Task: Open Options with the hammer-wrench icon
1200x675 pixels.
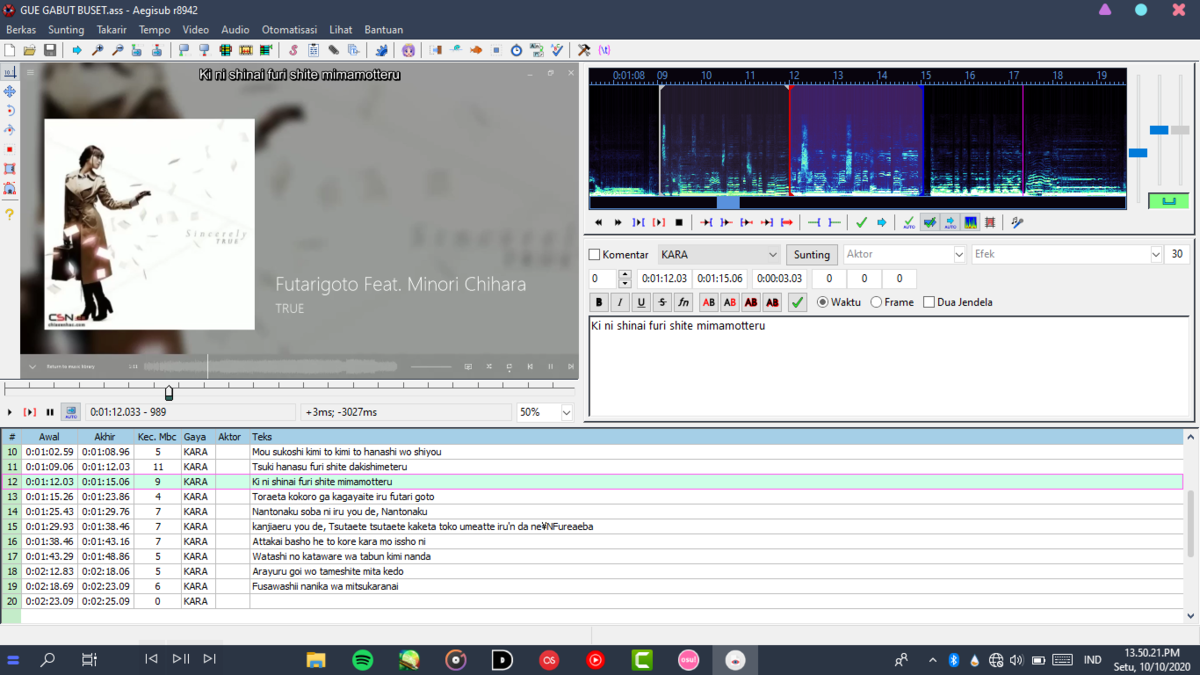Action: 584,50
